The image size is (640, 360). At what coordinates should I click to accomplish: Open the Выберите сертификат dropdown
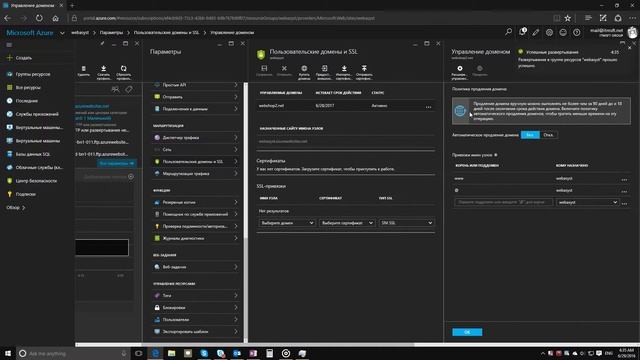(347, 223)
